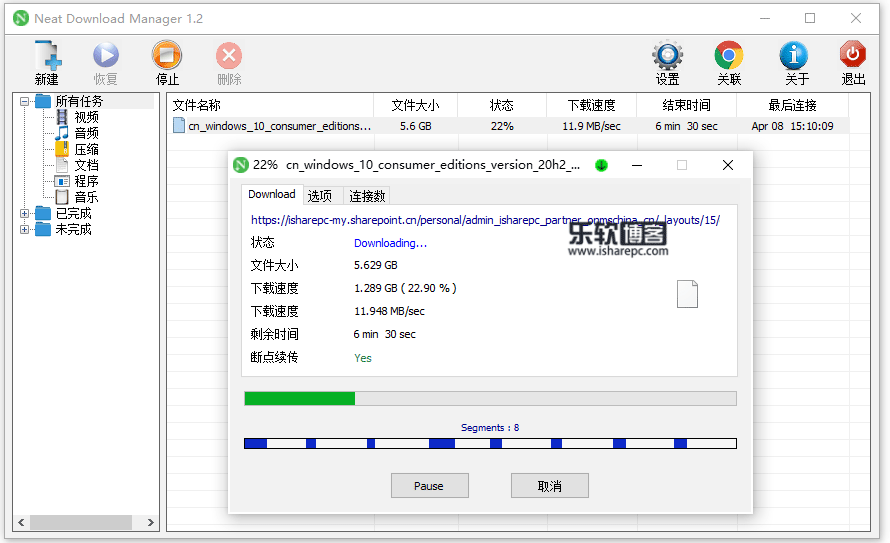Click the 关联 Chrome browser icon

(729, 55)
